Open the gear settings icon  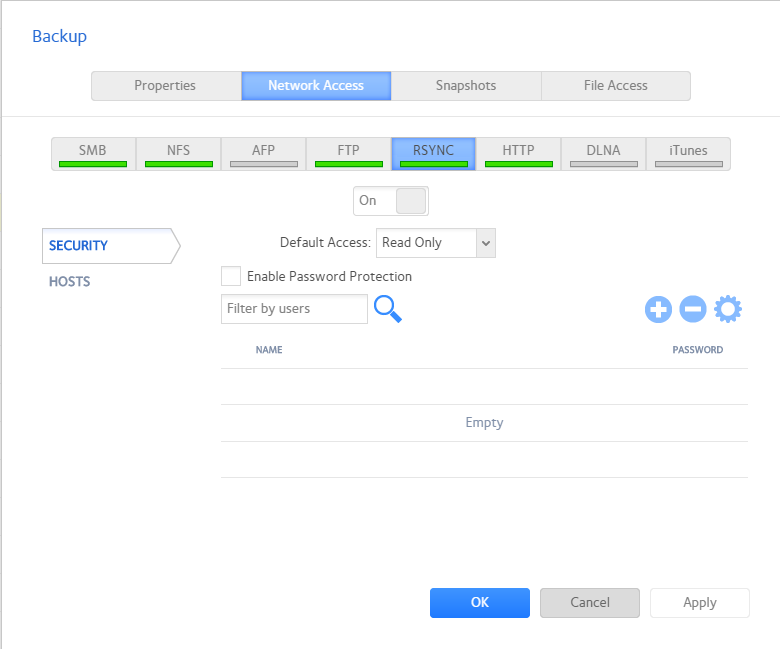[x=728, y=310]
